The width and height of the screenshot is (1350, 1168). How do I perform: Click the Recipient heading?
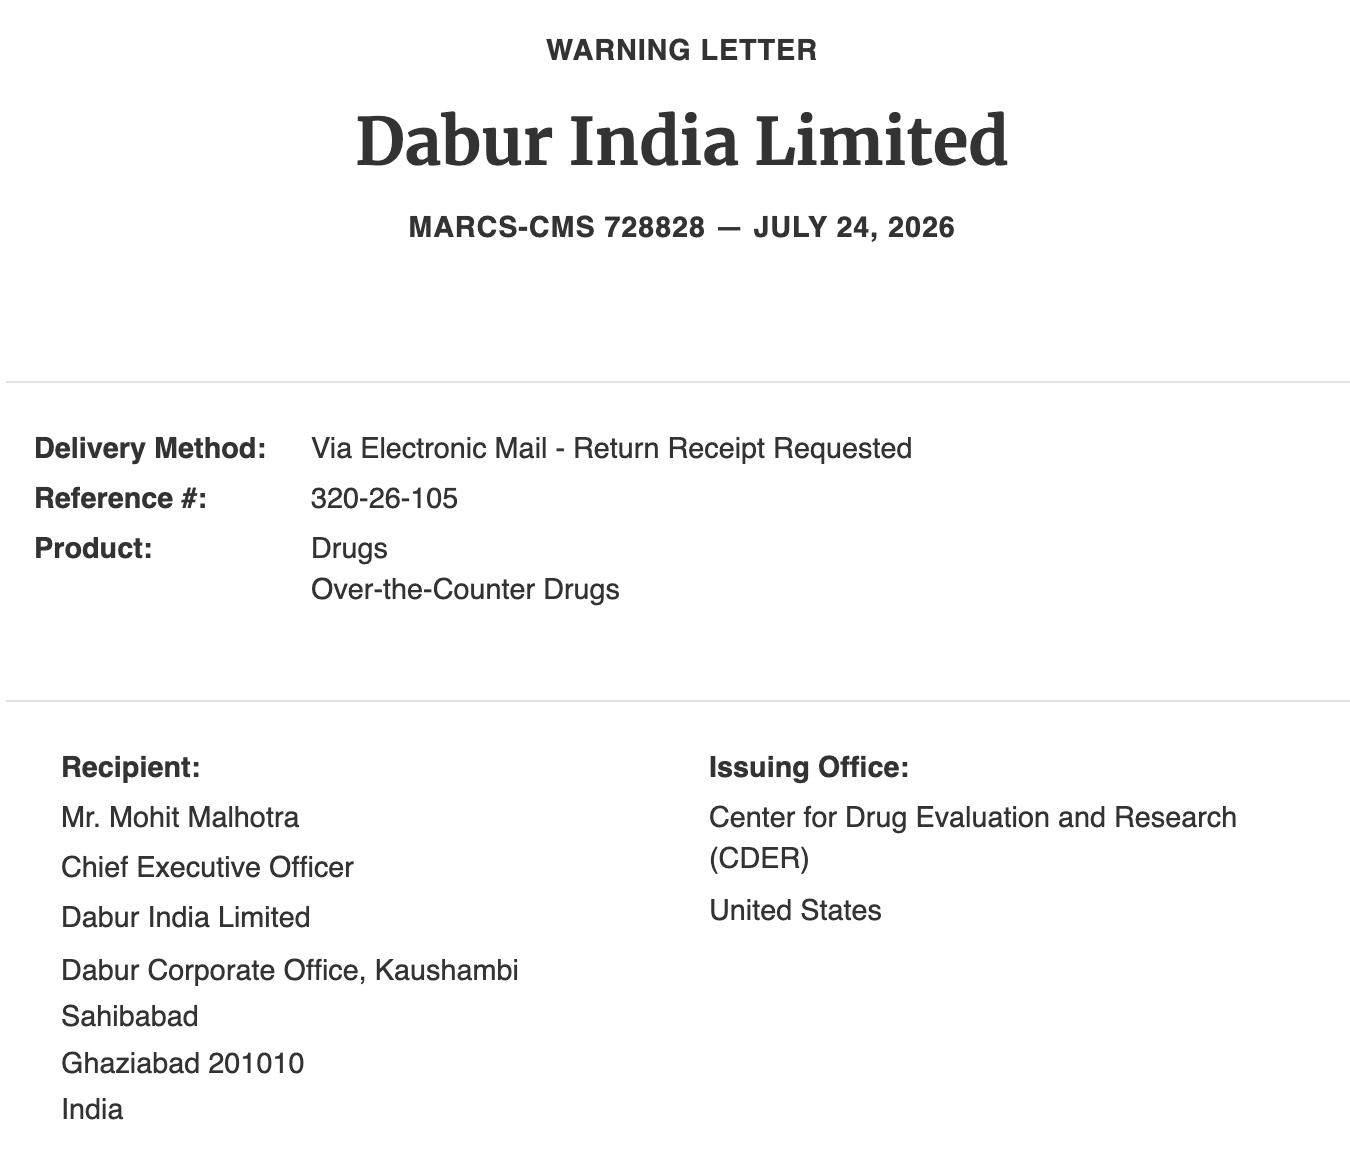131,767
